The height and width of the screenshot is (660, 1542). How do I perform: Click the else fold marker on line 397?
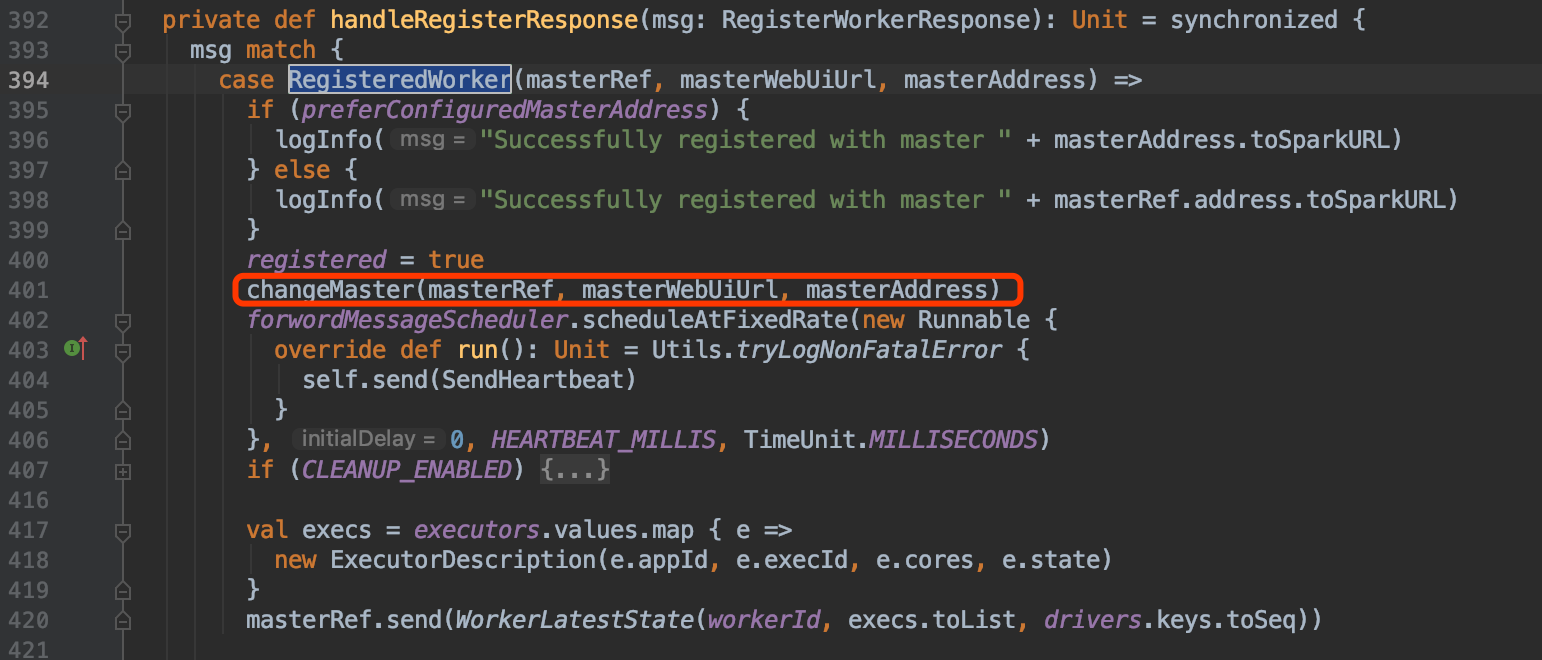coord(123,171)
